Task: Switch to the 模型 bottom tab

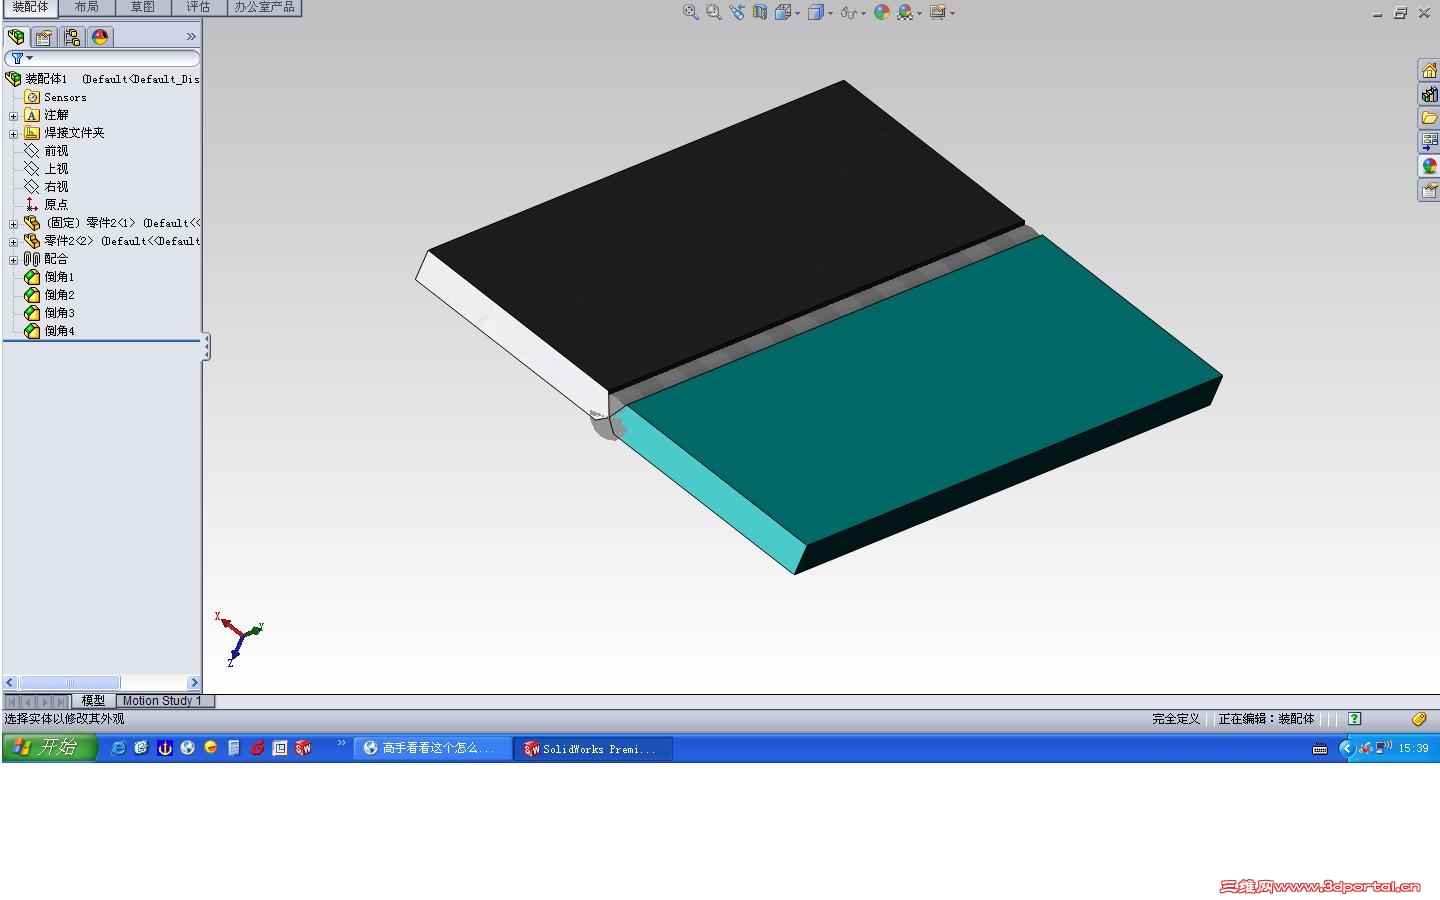Action: [x=93, y=701]
